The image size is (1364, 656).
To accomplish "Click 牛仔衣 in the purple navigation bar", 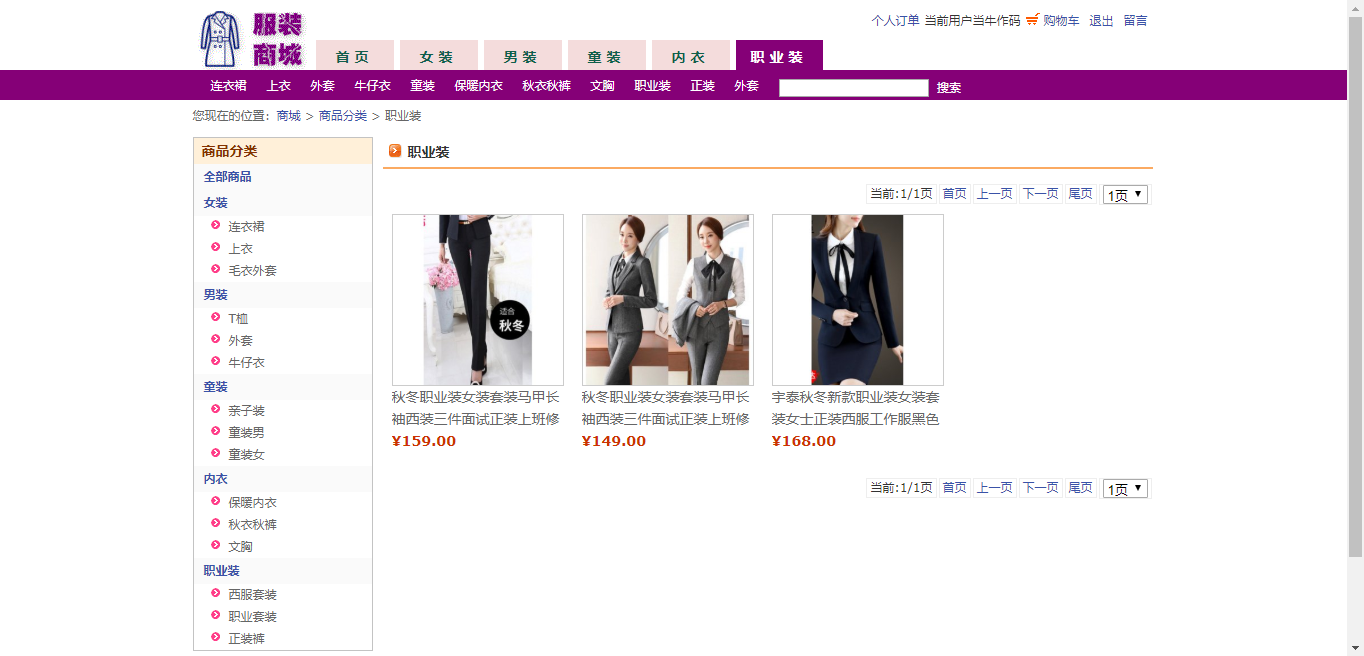I will tap(372, 86).
